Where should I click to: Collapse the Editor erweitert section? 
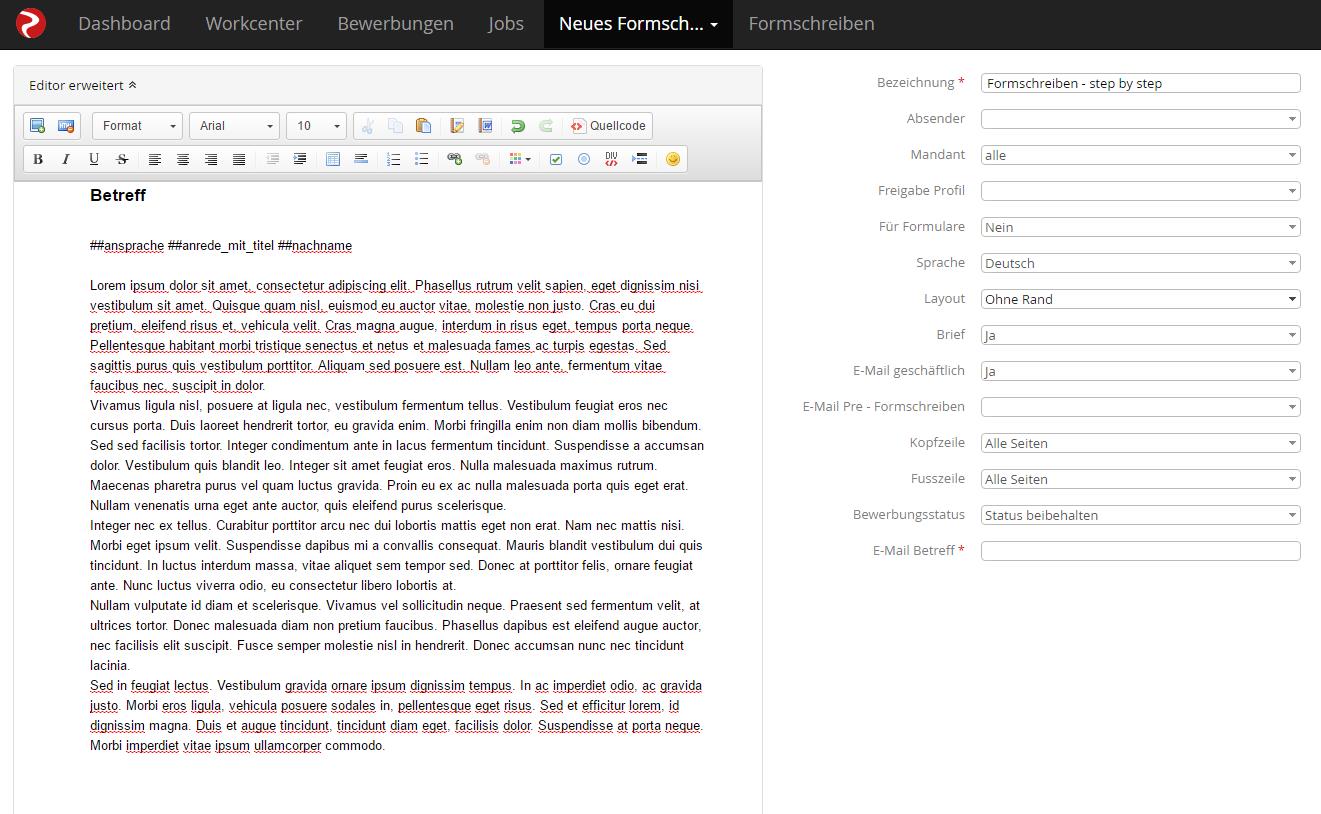[83, 86]
